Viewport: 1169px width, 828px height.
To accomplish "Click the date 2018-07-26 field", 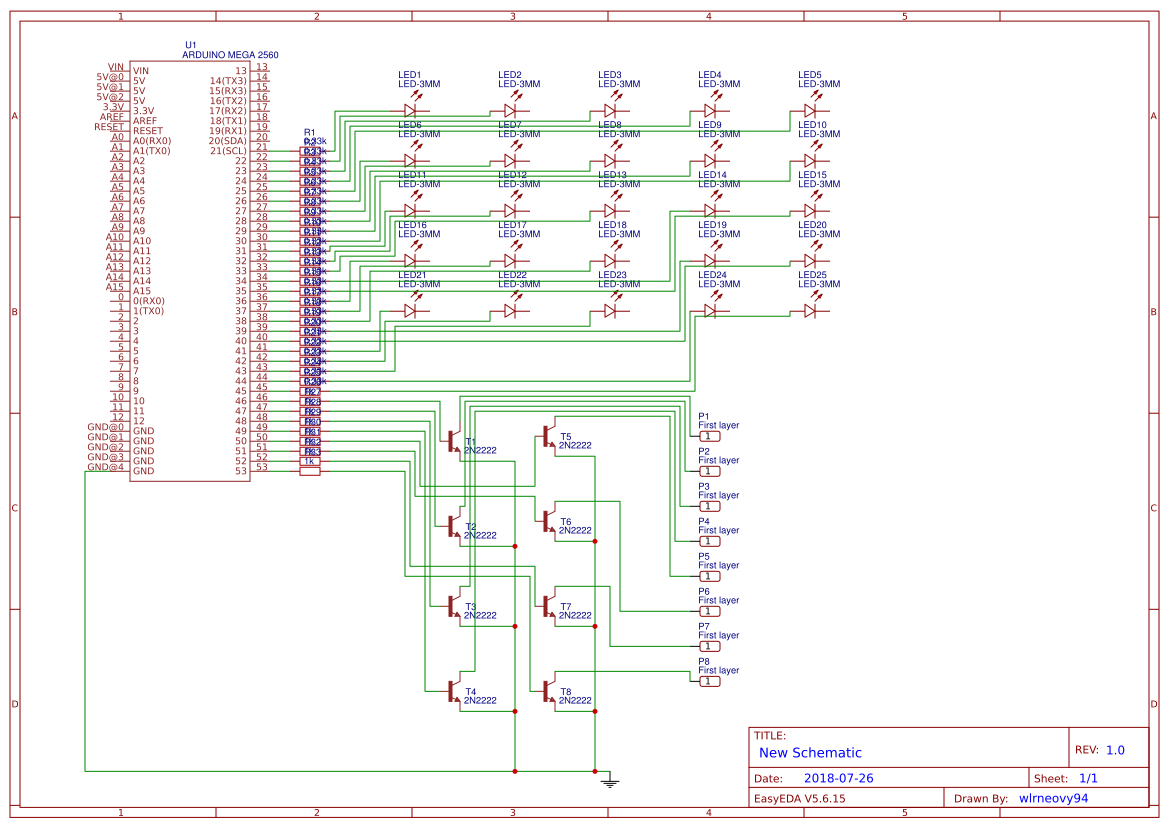I will 839,778.
